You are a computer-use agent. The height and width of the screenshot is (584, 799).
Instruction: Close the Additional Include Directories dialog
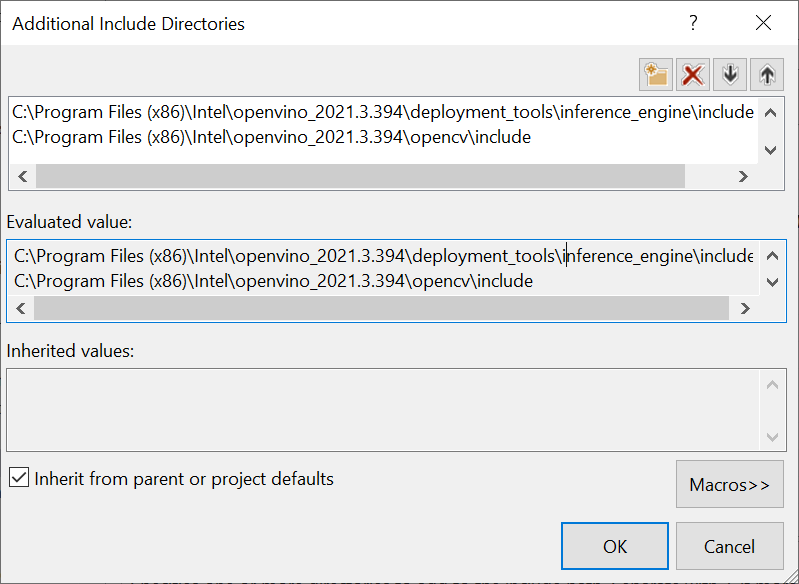(763, 23)
